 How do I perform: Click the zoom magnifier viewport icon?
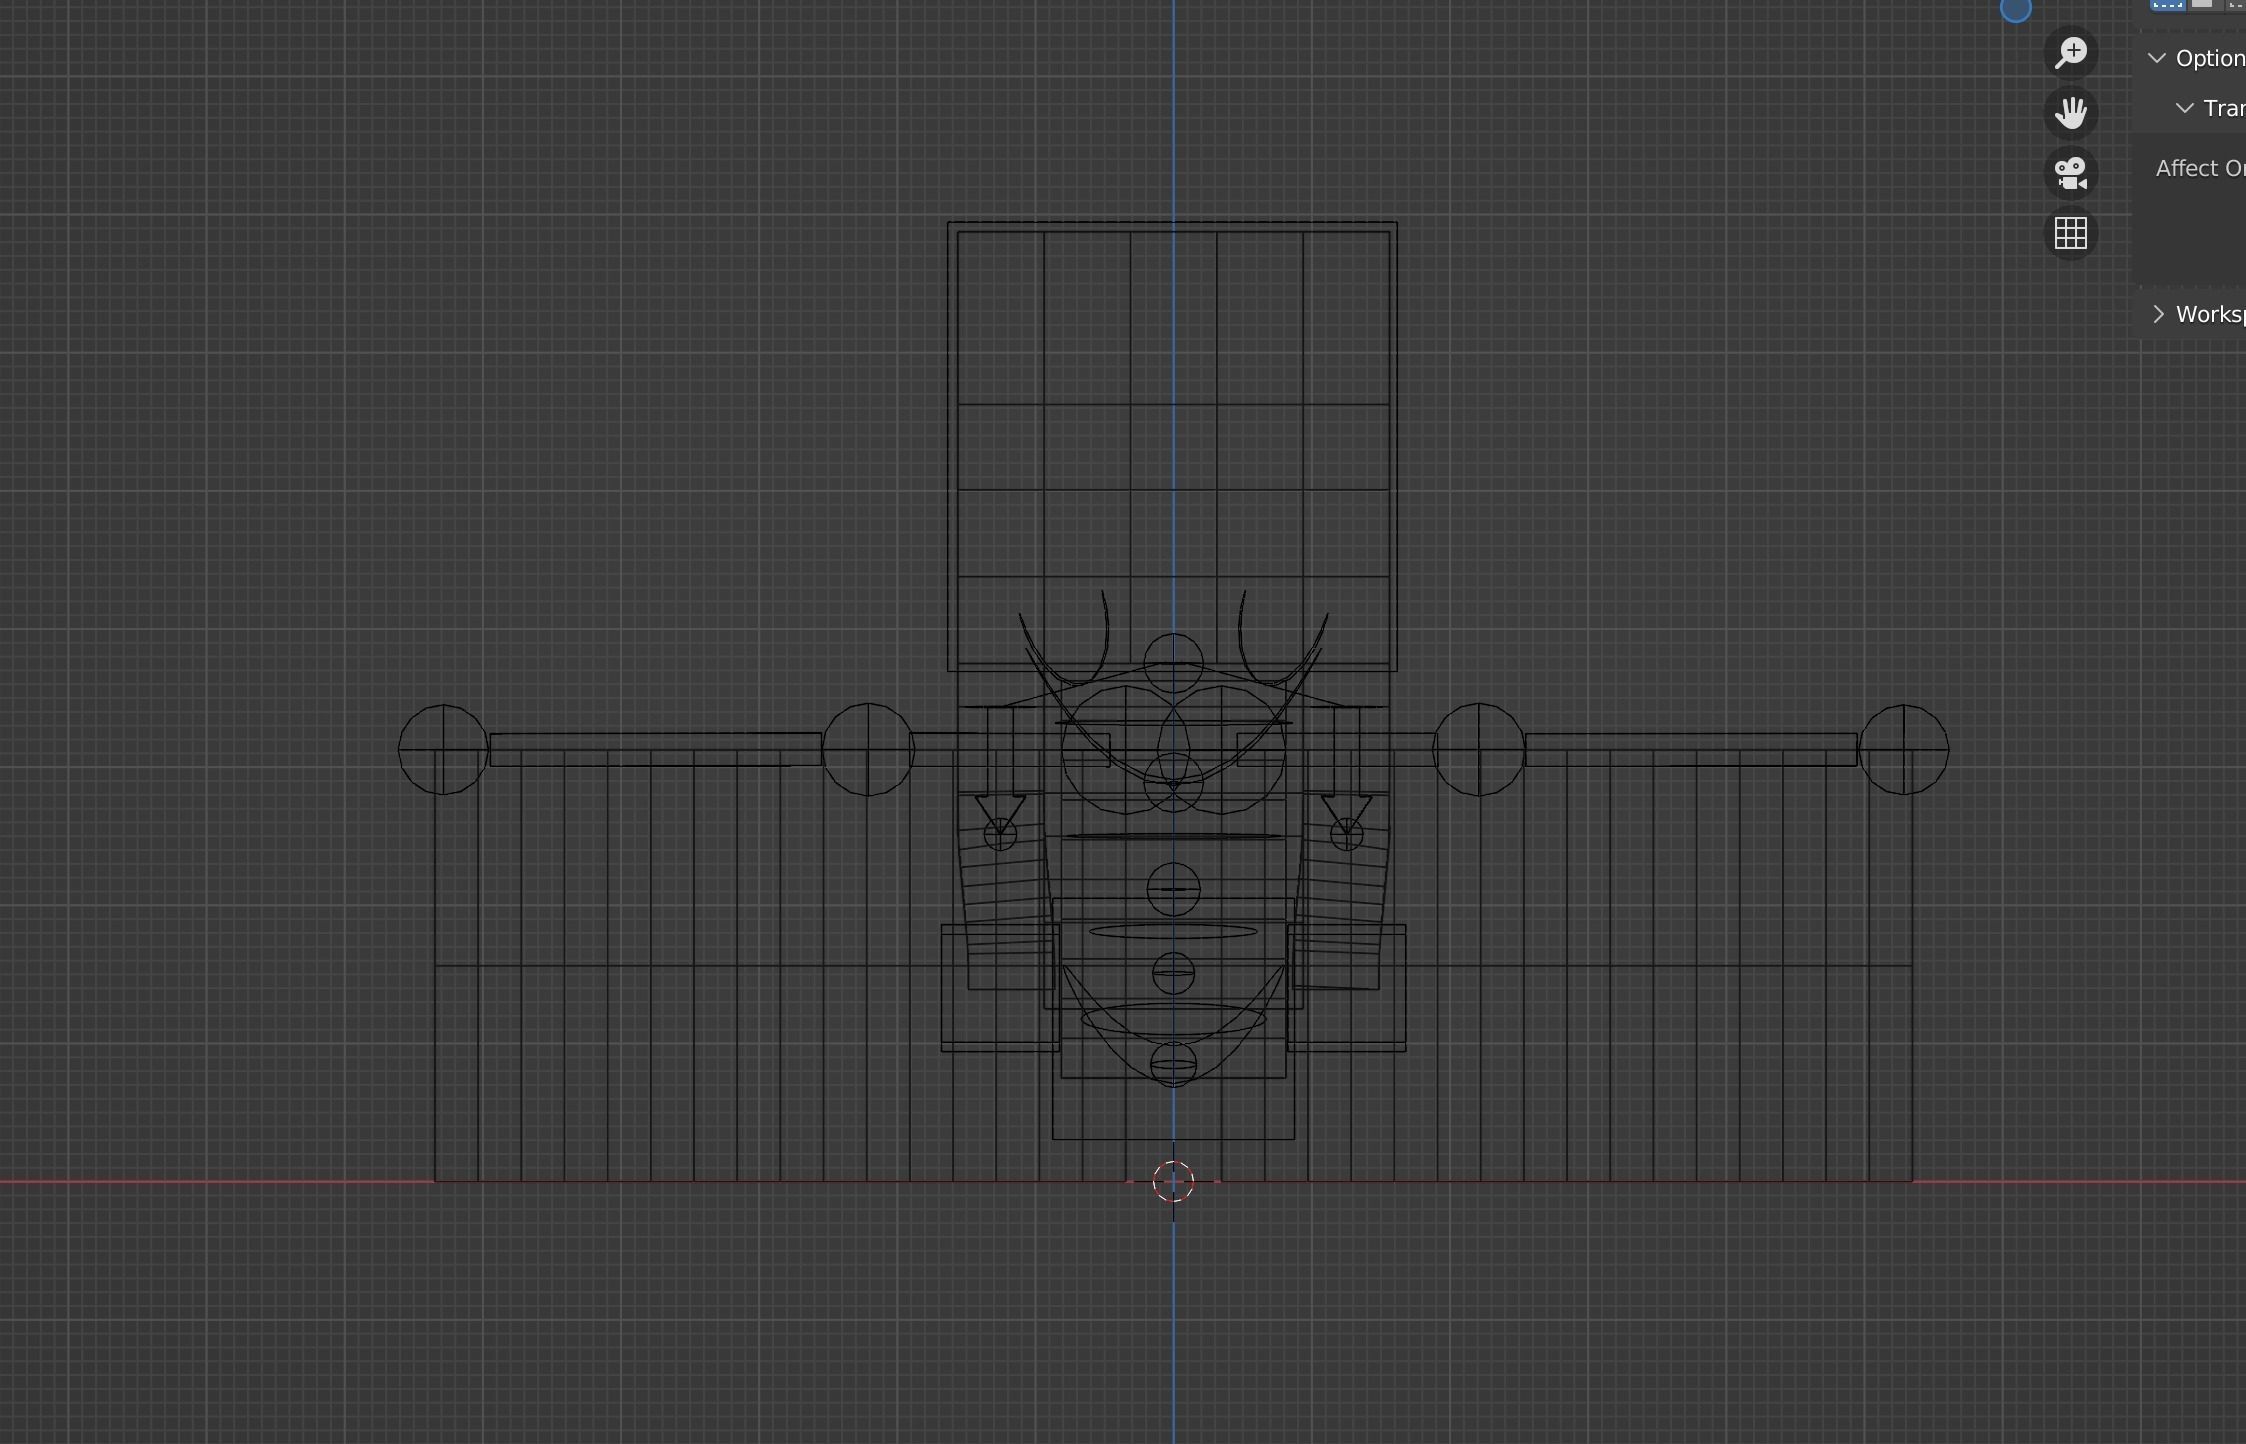click(2071, 53)
